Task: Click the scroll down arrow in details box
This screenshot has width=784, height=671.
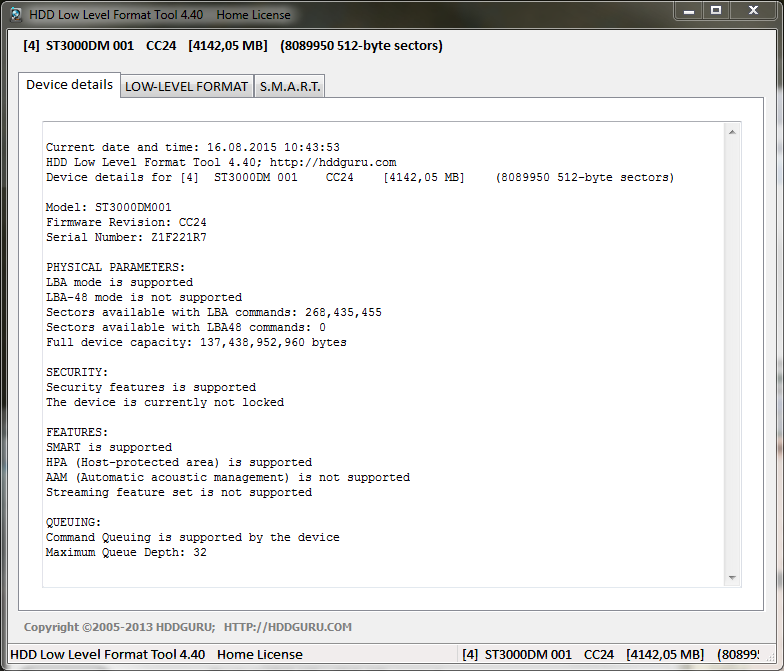Action: coord(732,578)
